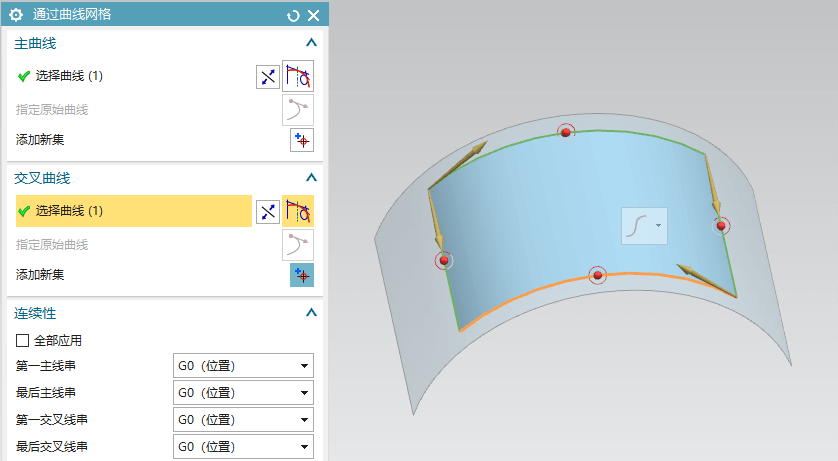Select highlighted 选择曲线 (1) under 交叉曲线
This screenshot has width=838, height=461.
[134, 211]
